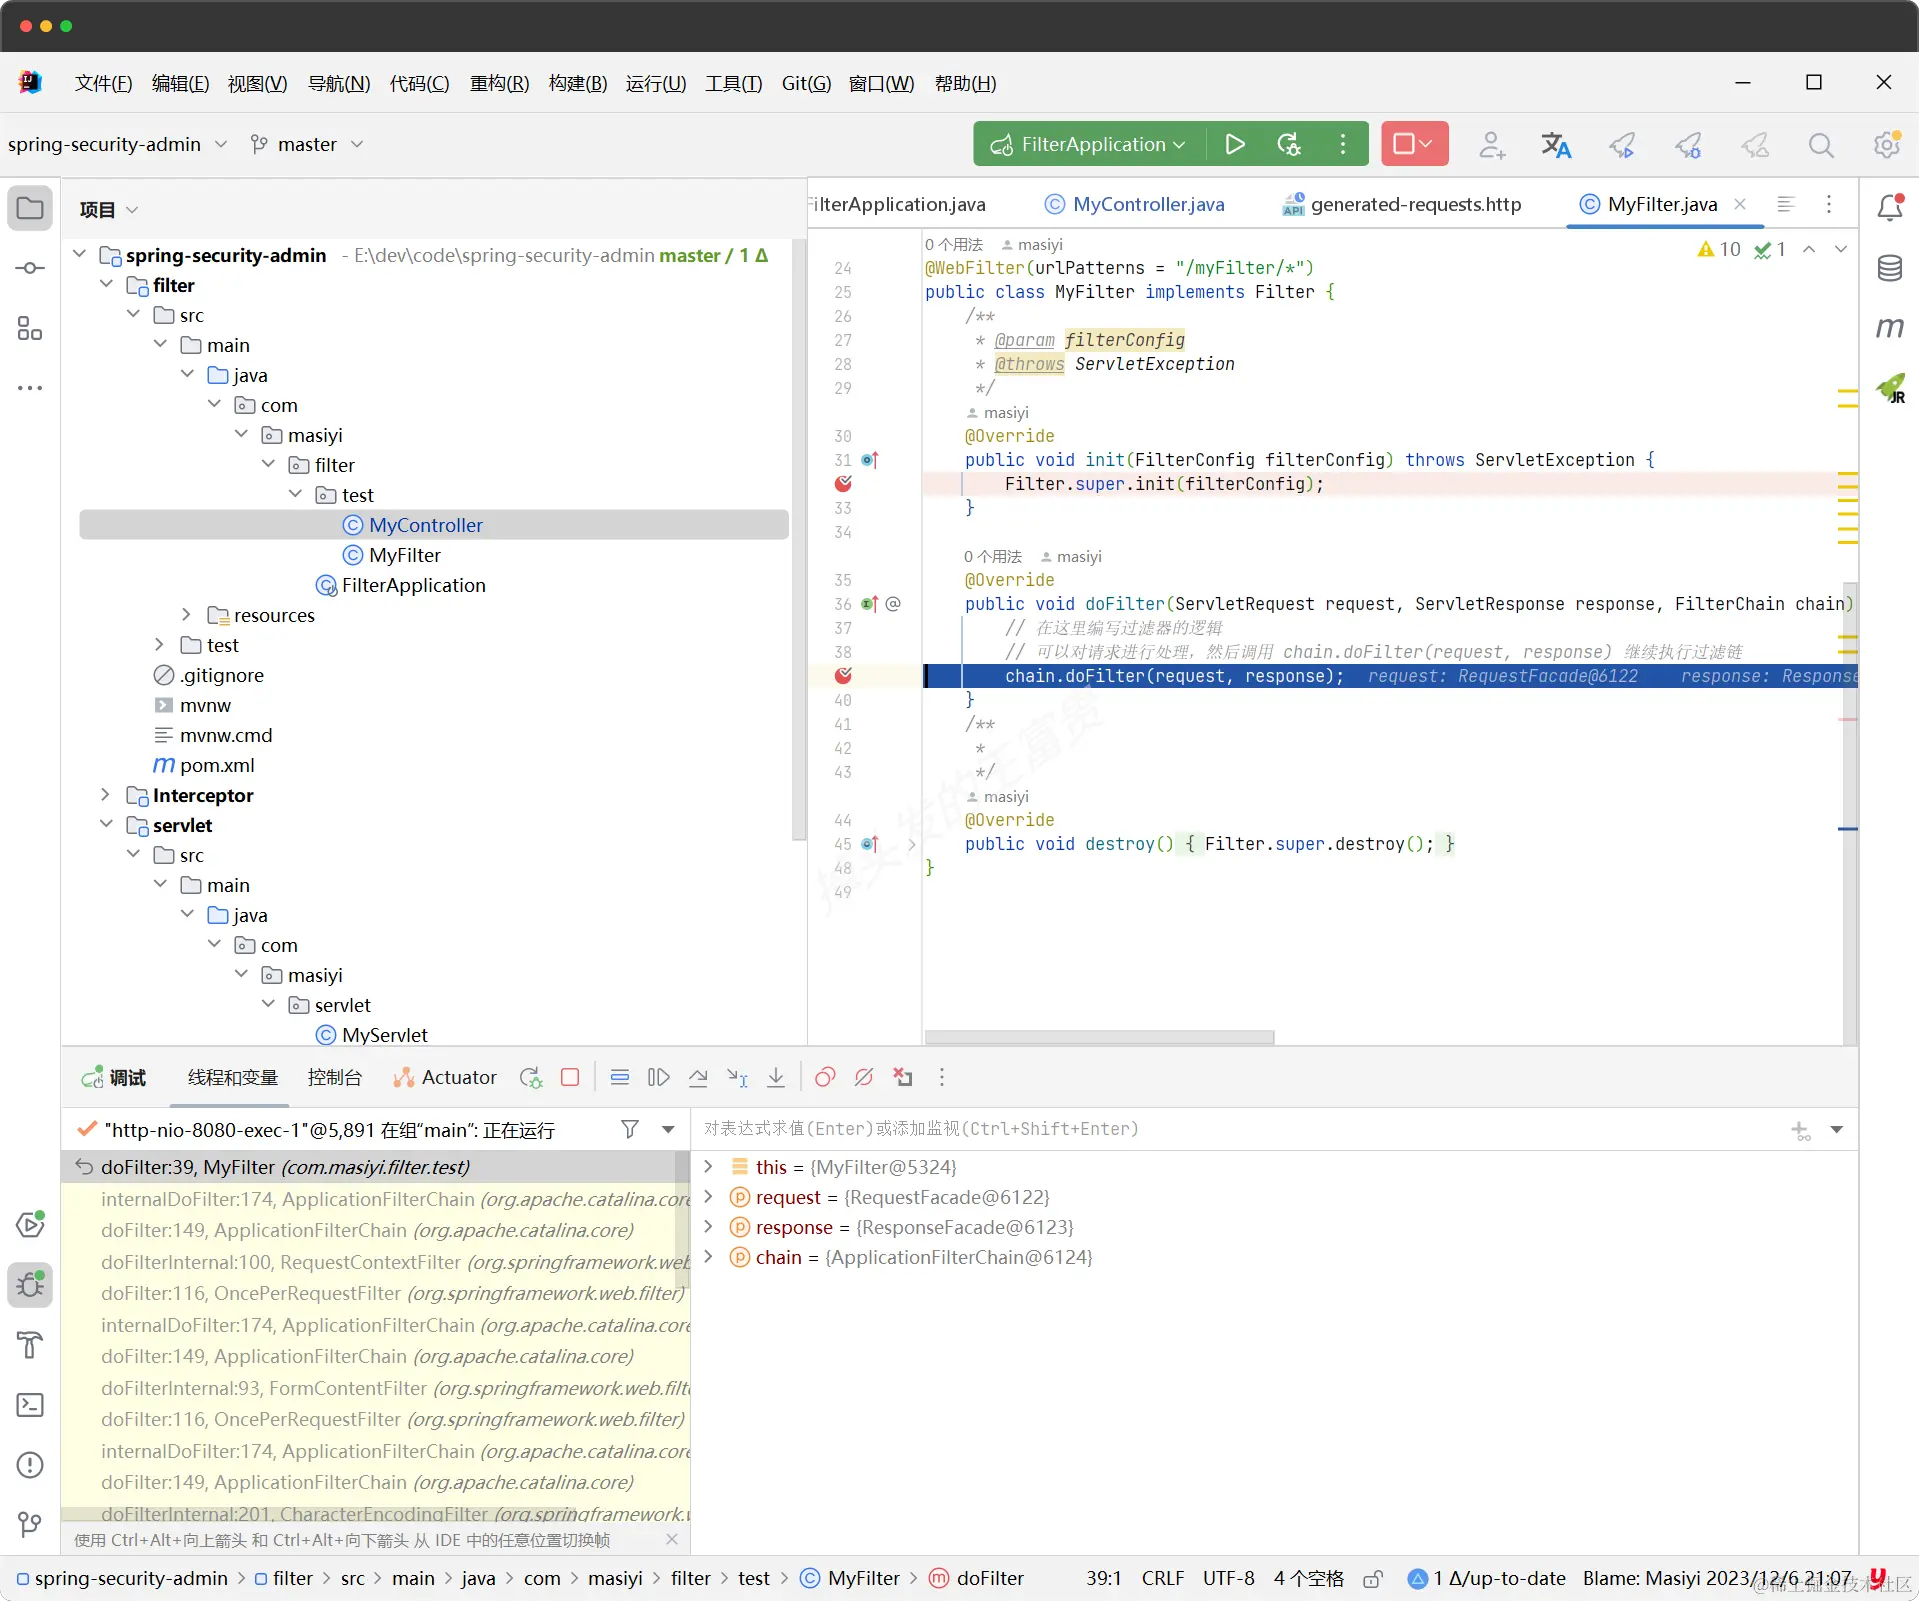
Task: Click next highlighted error down arrow
Action: coord(1841,249)
